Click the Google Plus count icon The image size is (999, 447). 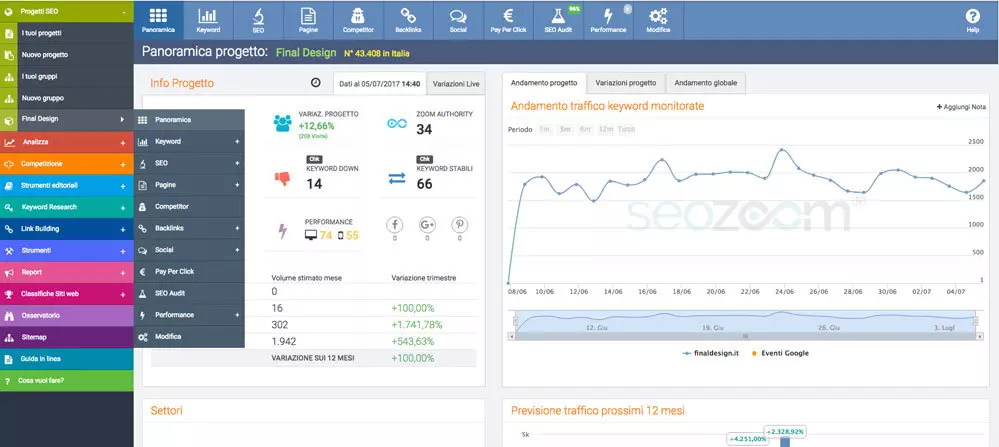pos(427,225)
